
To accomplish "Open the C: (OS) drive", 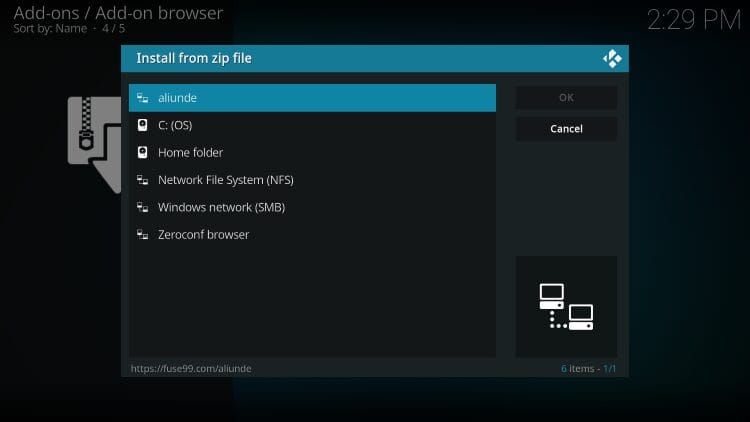I will (312, 125).
